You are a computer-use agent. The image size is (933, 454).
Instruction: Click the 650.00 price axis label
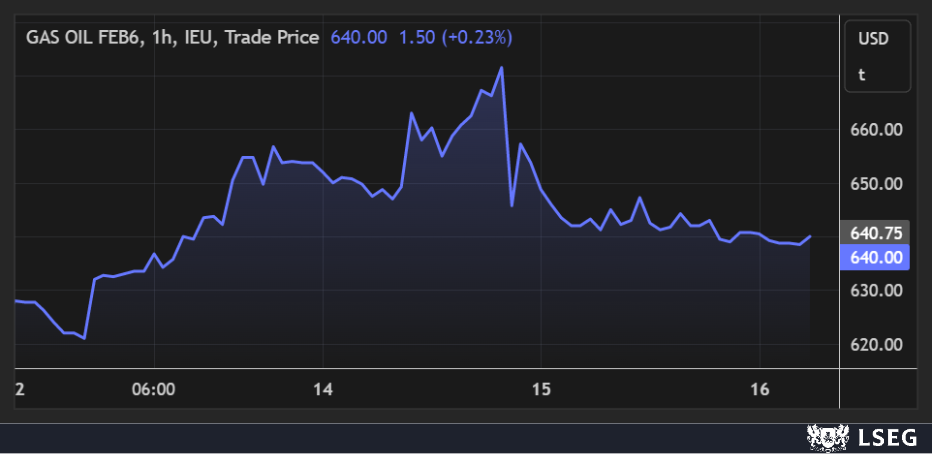pyautogui.click(x=875, y=184)
